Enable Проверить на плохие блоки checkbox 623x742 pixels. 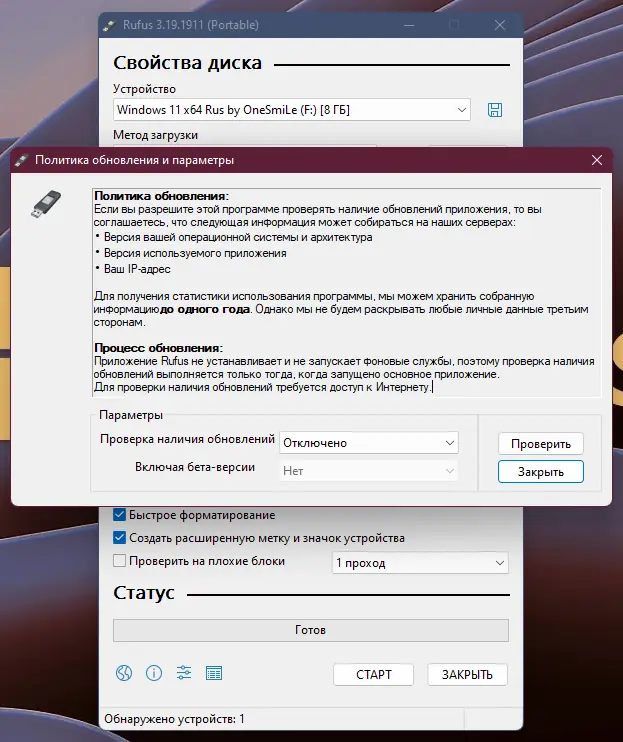click(x=119, y=561)
